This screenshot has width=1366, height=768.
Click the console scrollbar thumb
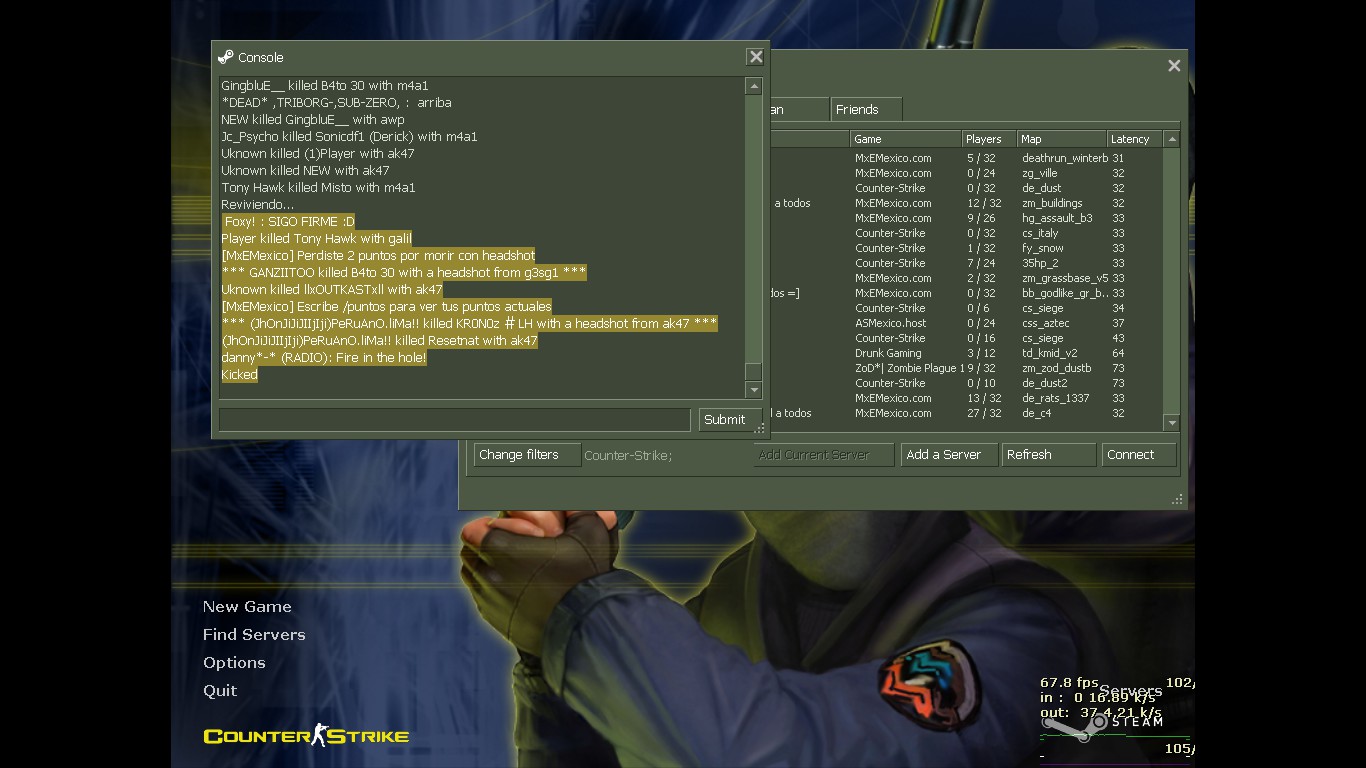tap(754, 371)
